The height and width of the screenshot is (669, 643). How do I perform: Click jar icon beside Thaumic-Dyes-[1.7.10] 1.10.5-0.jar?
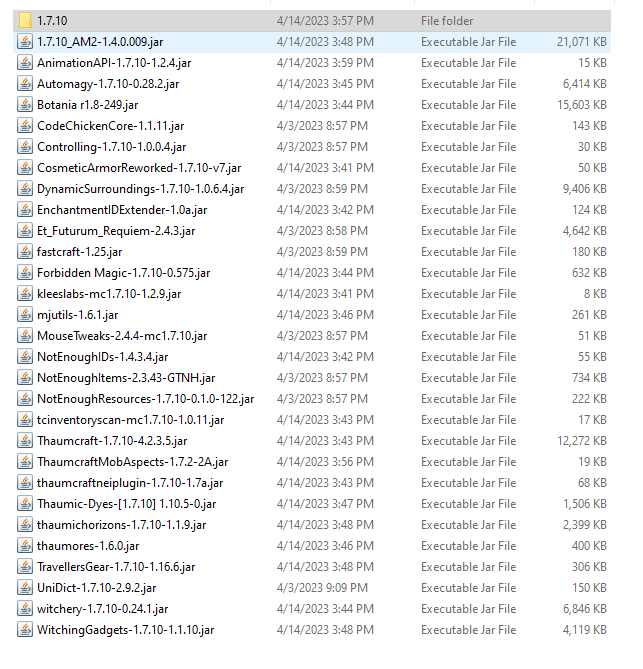(25, 503)
